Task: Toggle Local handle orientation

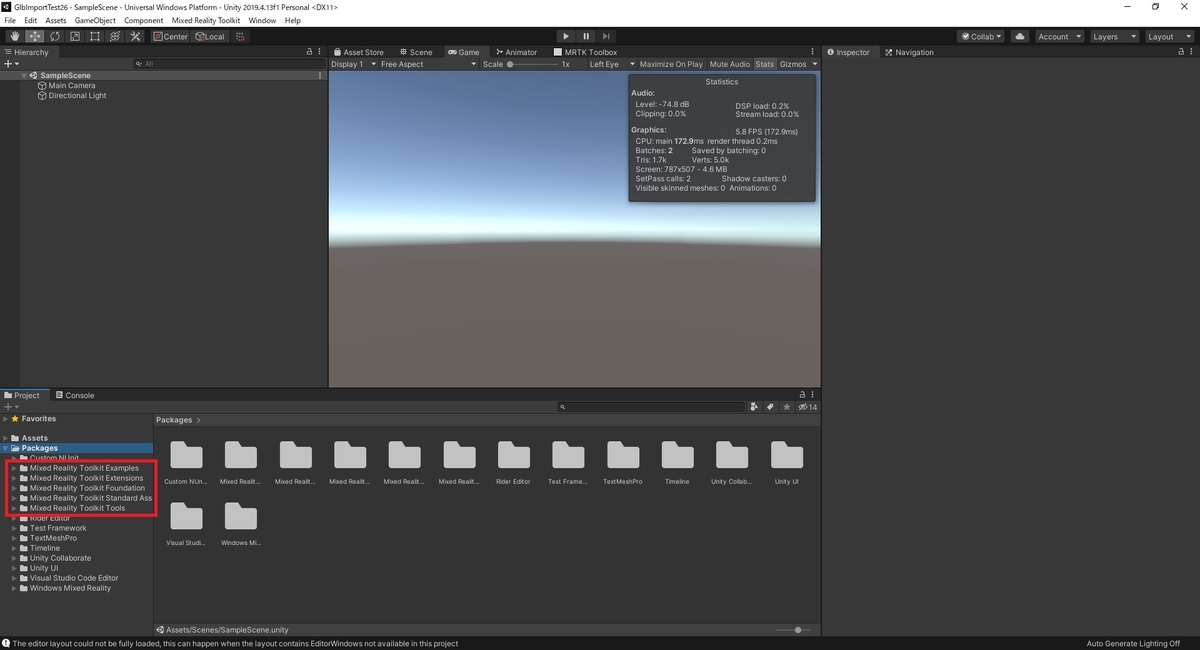Action: 210,36
